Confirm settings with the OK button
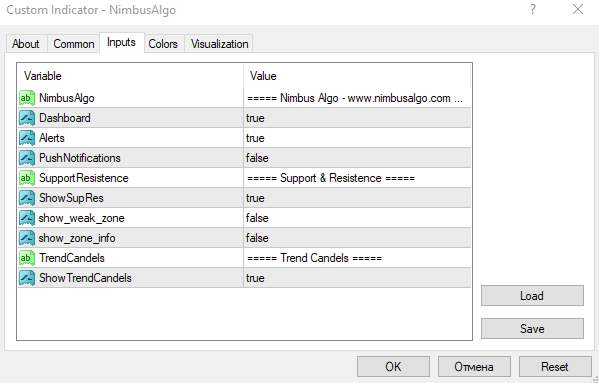 click(x=393, y=367)
